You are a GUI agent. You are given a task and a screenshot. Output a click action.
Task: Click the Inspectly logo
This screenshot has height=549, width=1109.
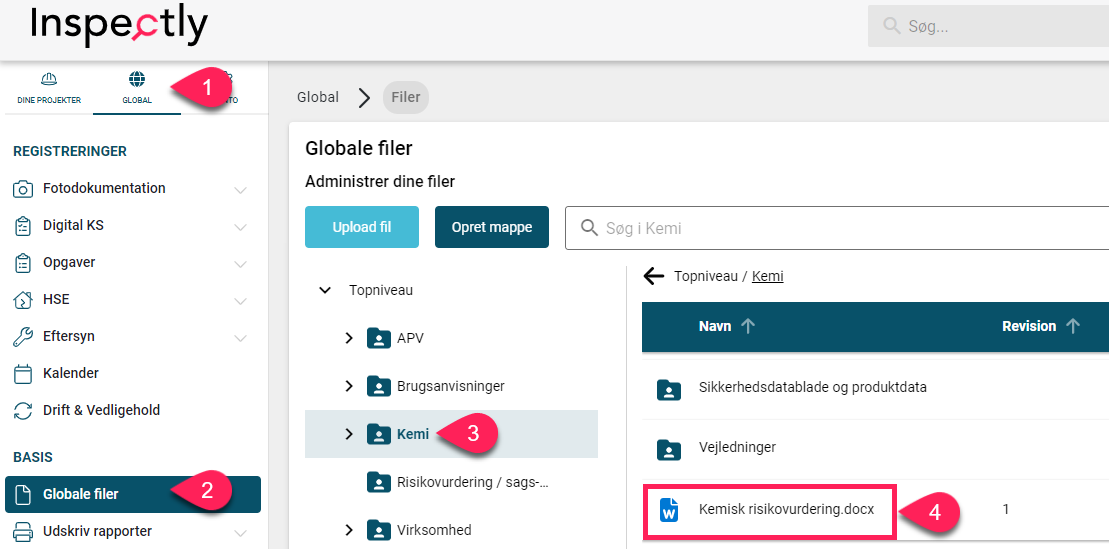pos(119,25)
